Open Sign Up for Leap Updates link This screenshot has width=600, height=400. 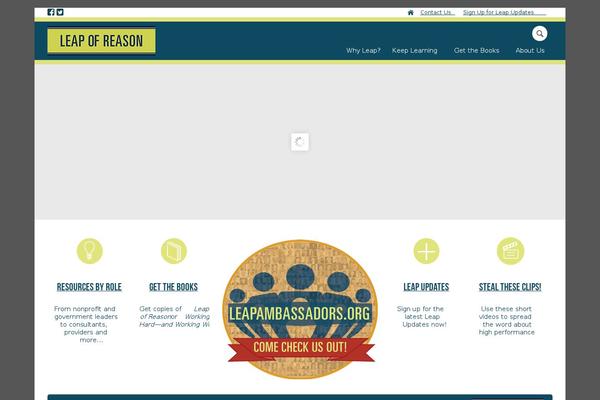pos(504,13)
